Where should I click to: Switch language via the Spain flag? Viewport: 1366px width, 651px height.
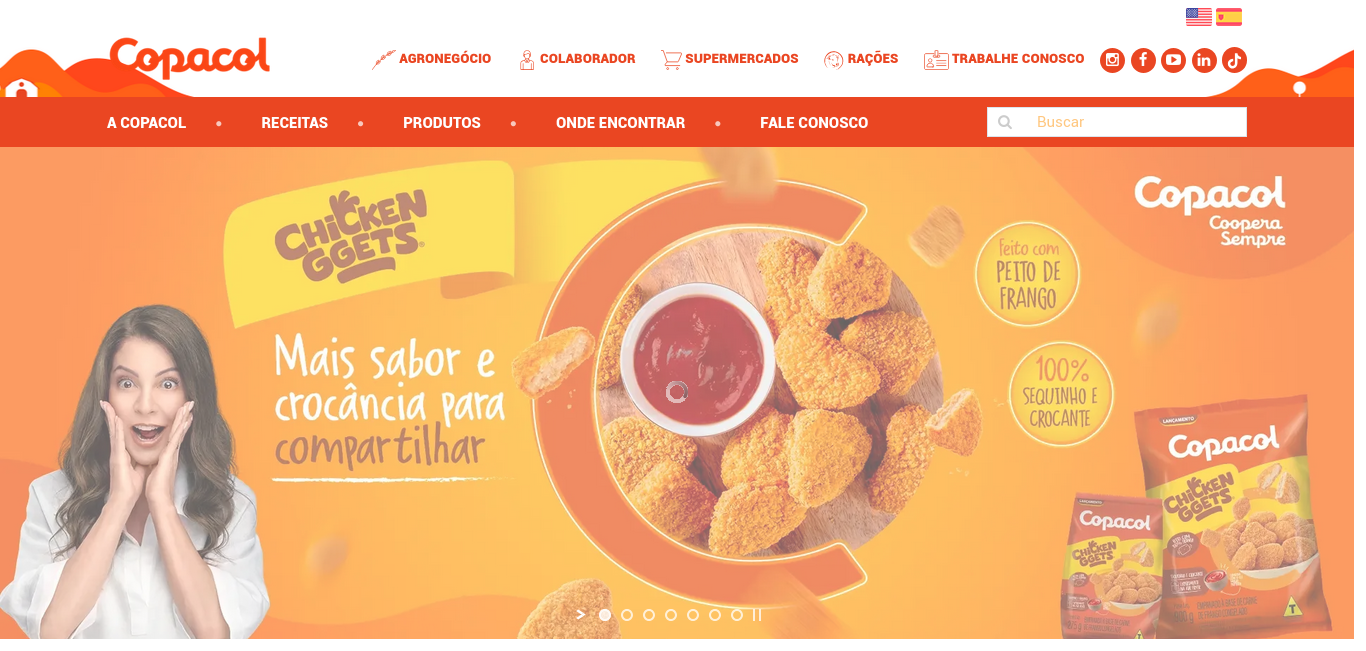[1229, 17]
